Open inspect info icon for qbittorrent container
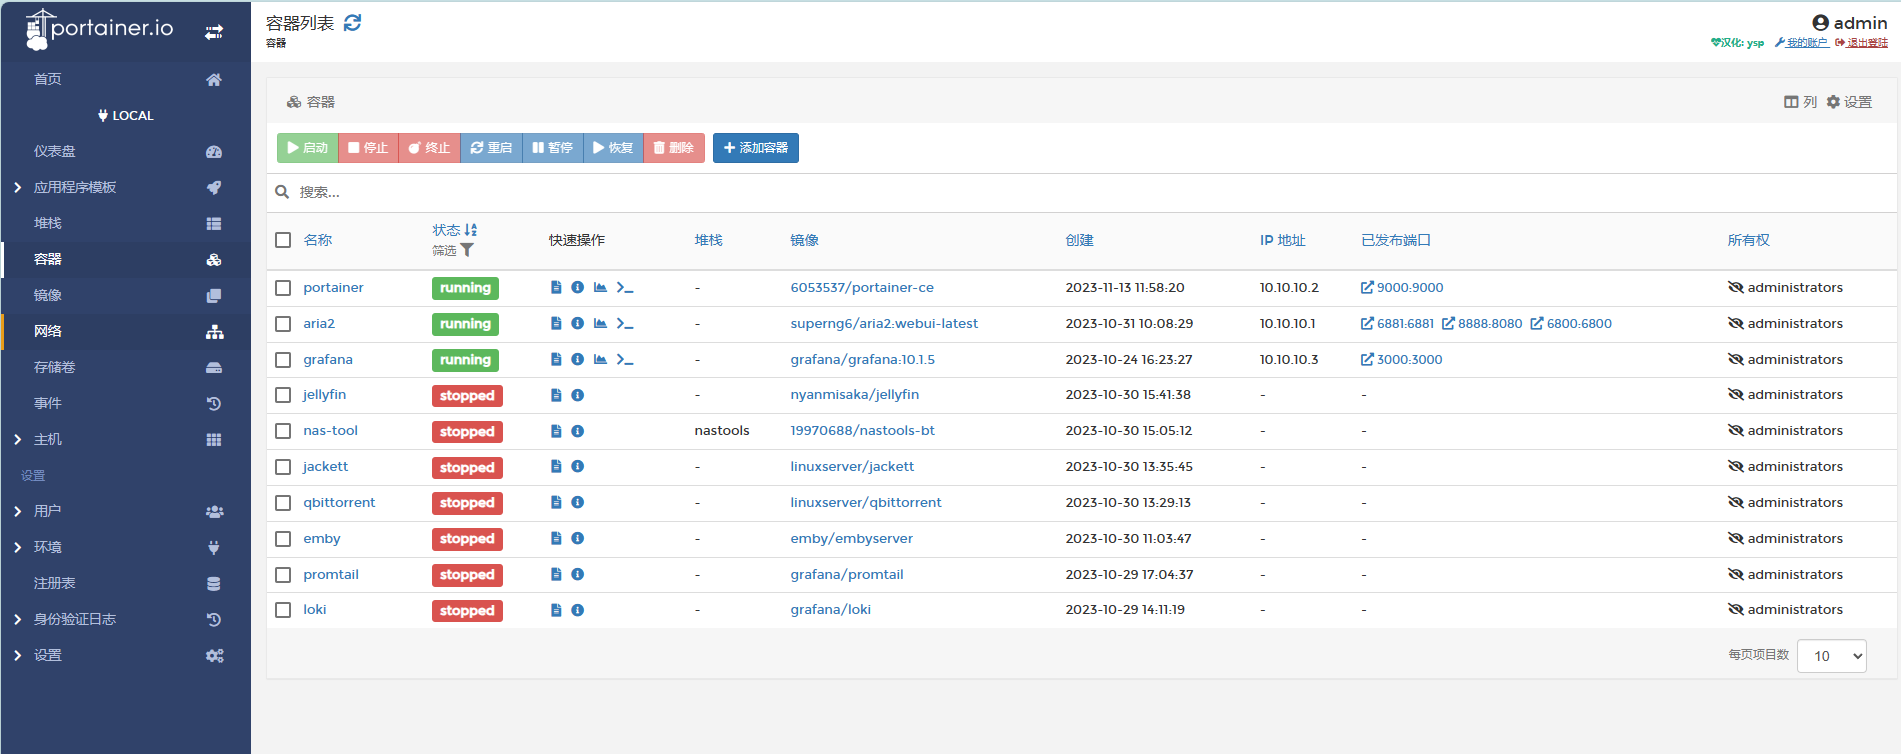This screenshot has width=1901, height=754. pos(577,502)
